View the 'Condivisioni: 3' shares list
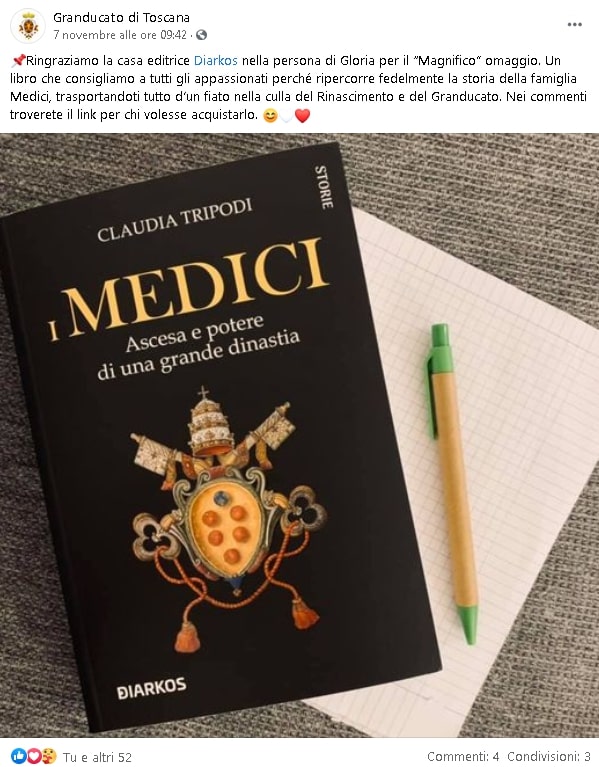 (549, 757)
